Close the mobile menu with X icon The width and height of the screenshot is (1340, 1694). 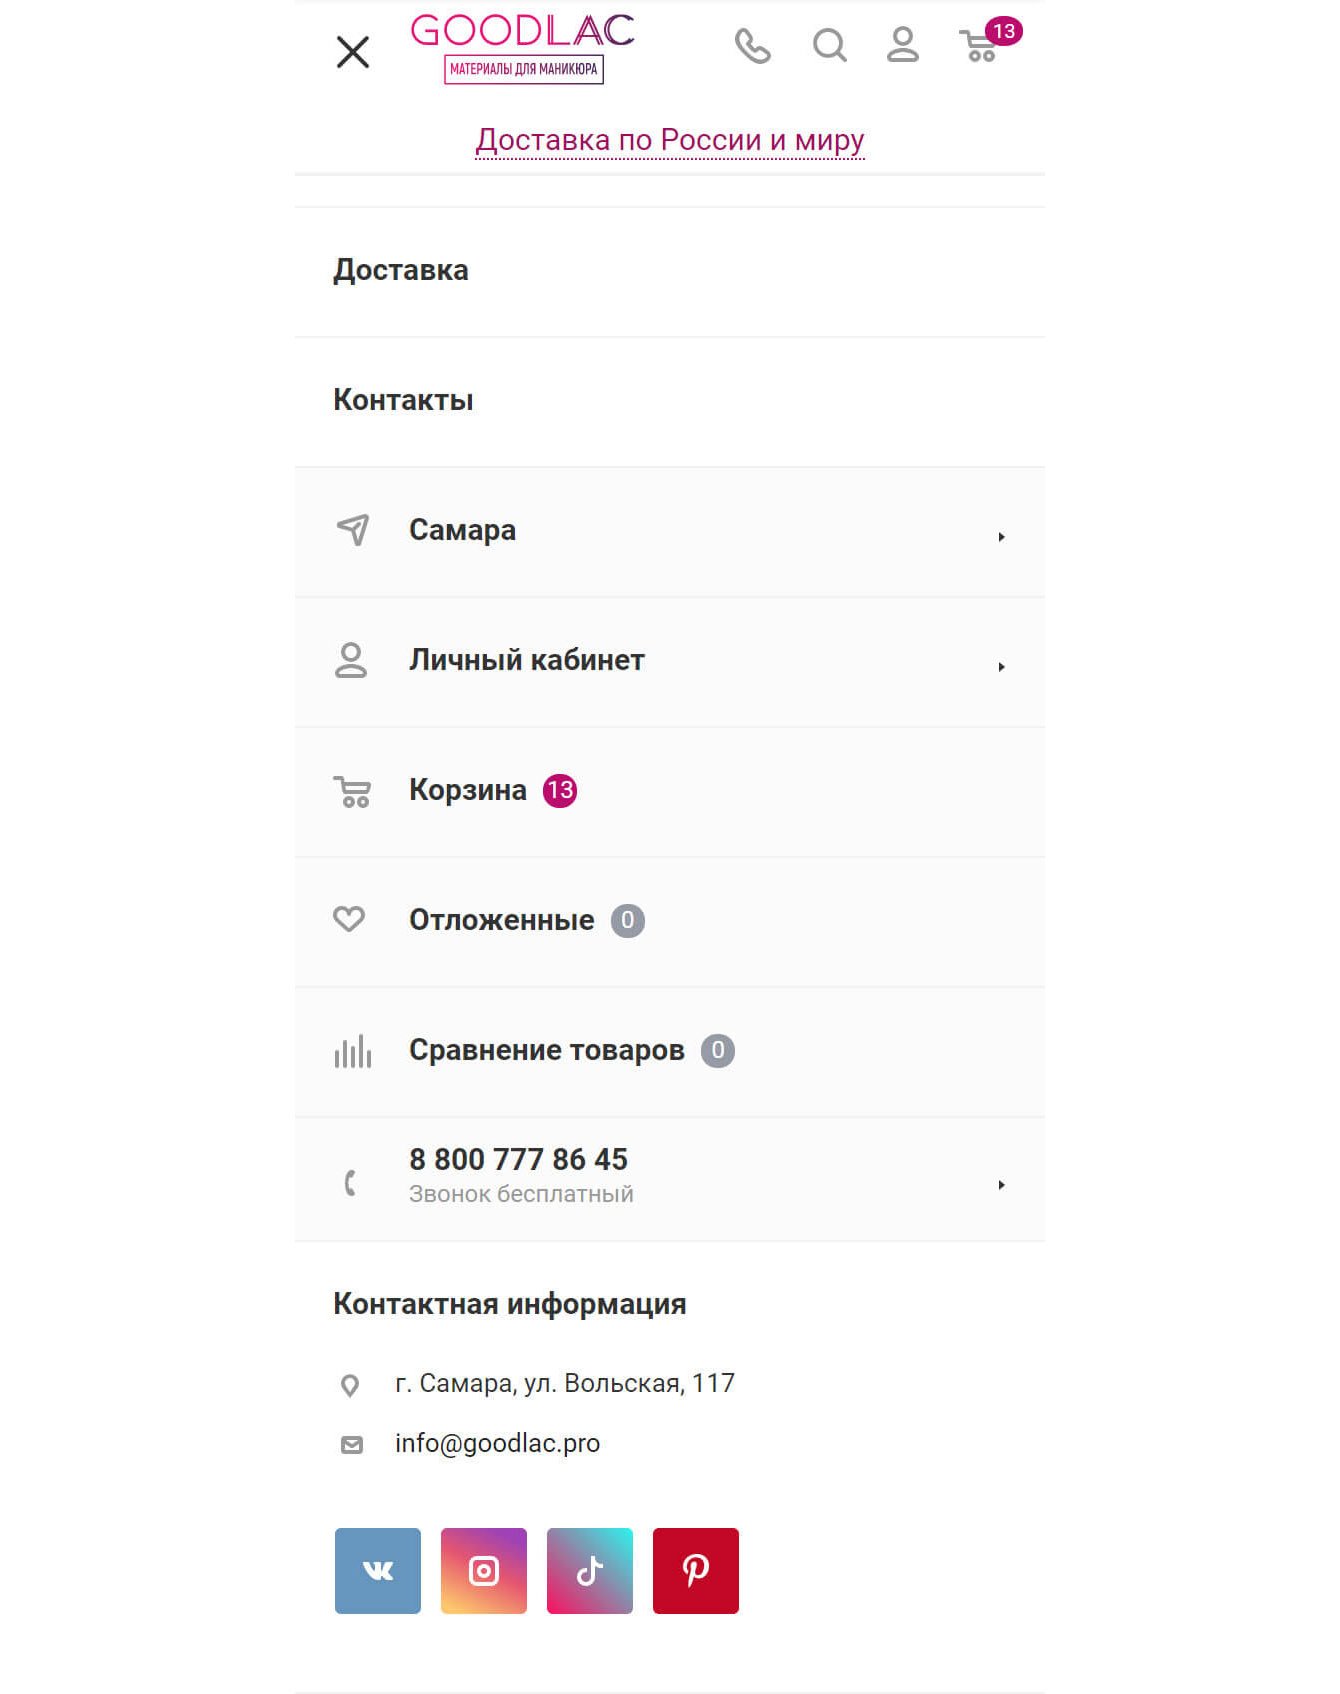point(352,52)
